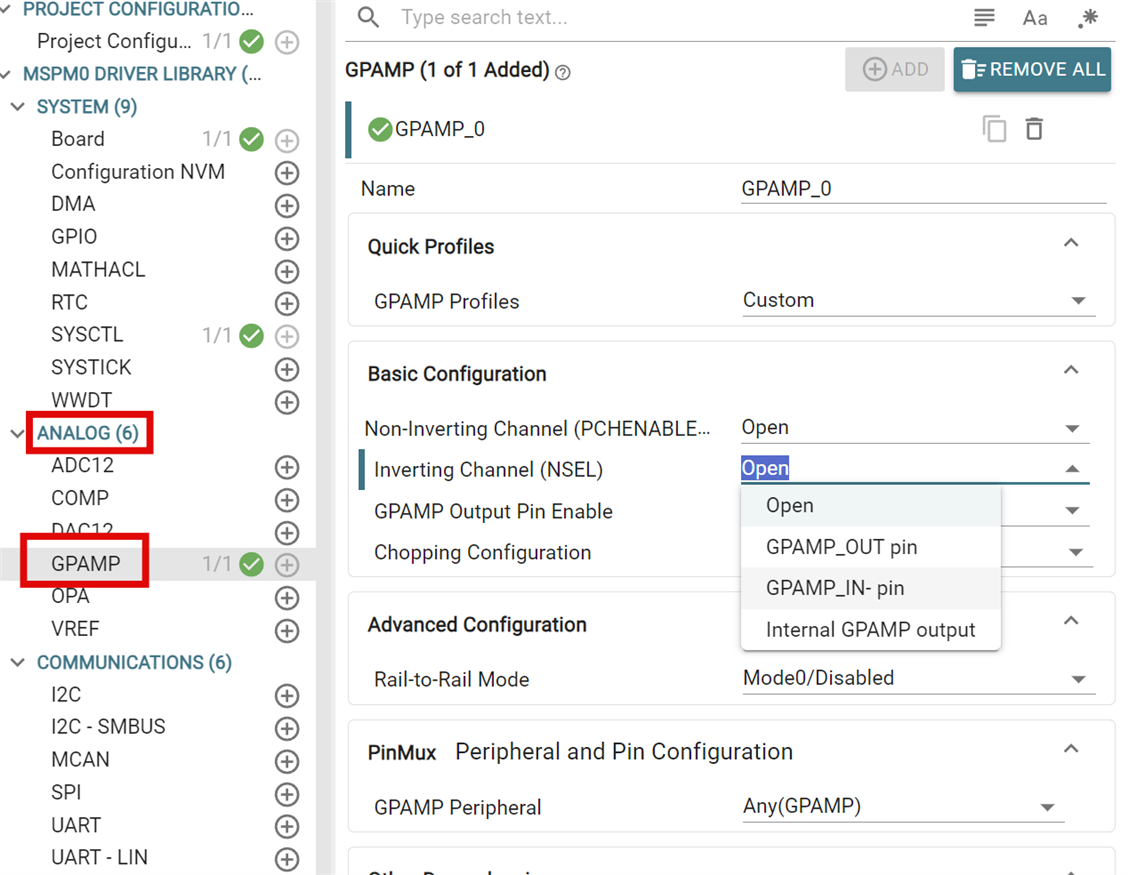Open the Non-Inverting Channel dropdown
The height and width of the screenshot is (875, 1128).
click(x=915, y=427)
